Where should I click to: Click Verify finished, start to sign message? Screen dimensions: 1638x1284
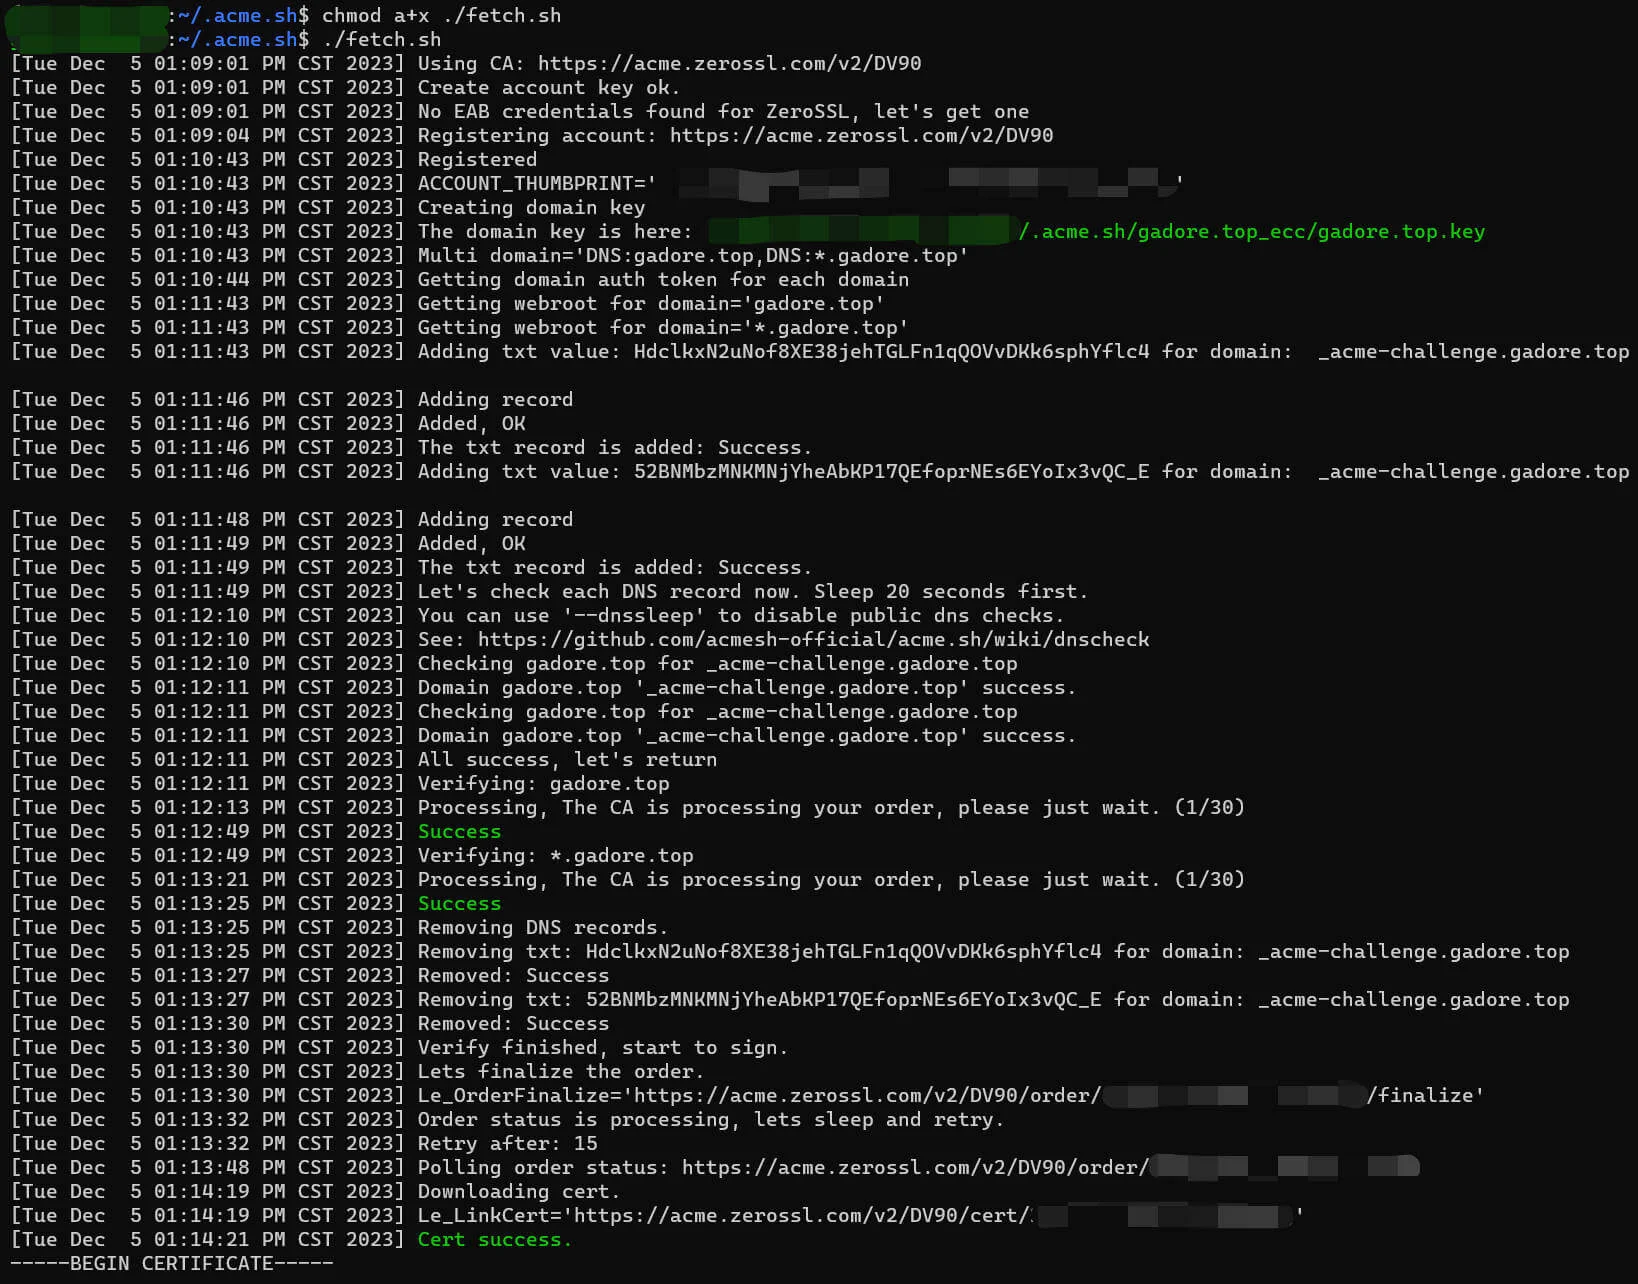[602, 1048]
